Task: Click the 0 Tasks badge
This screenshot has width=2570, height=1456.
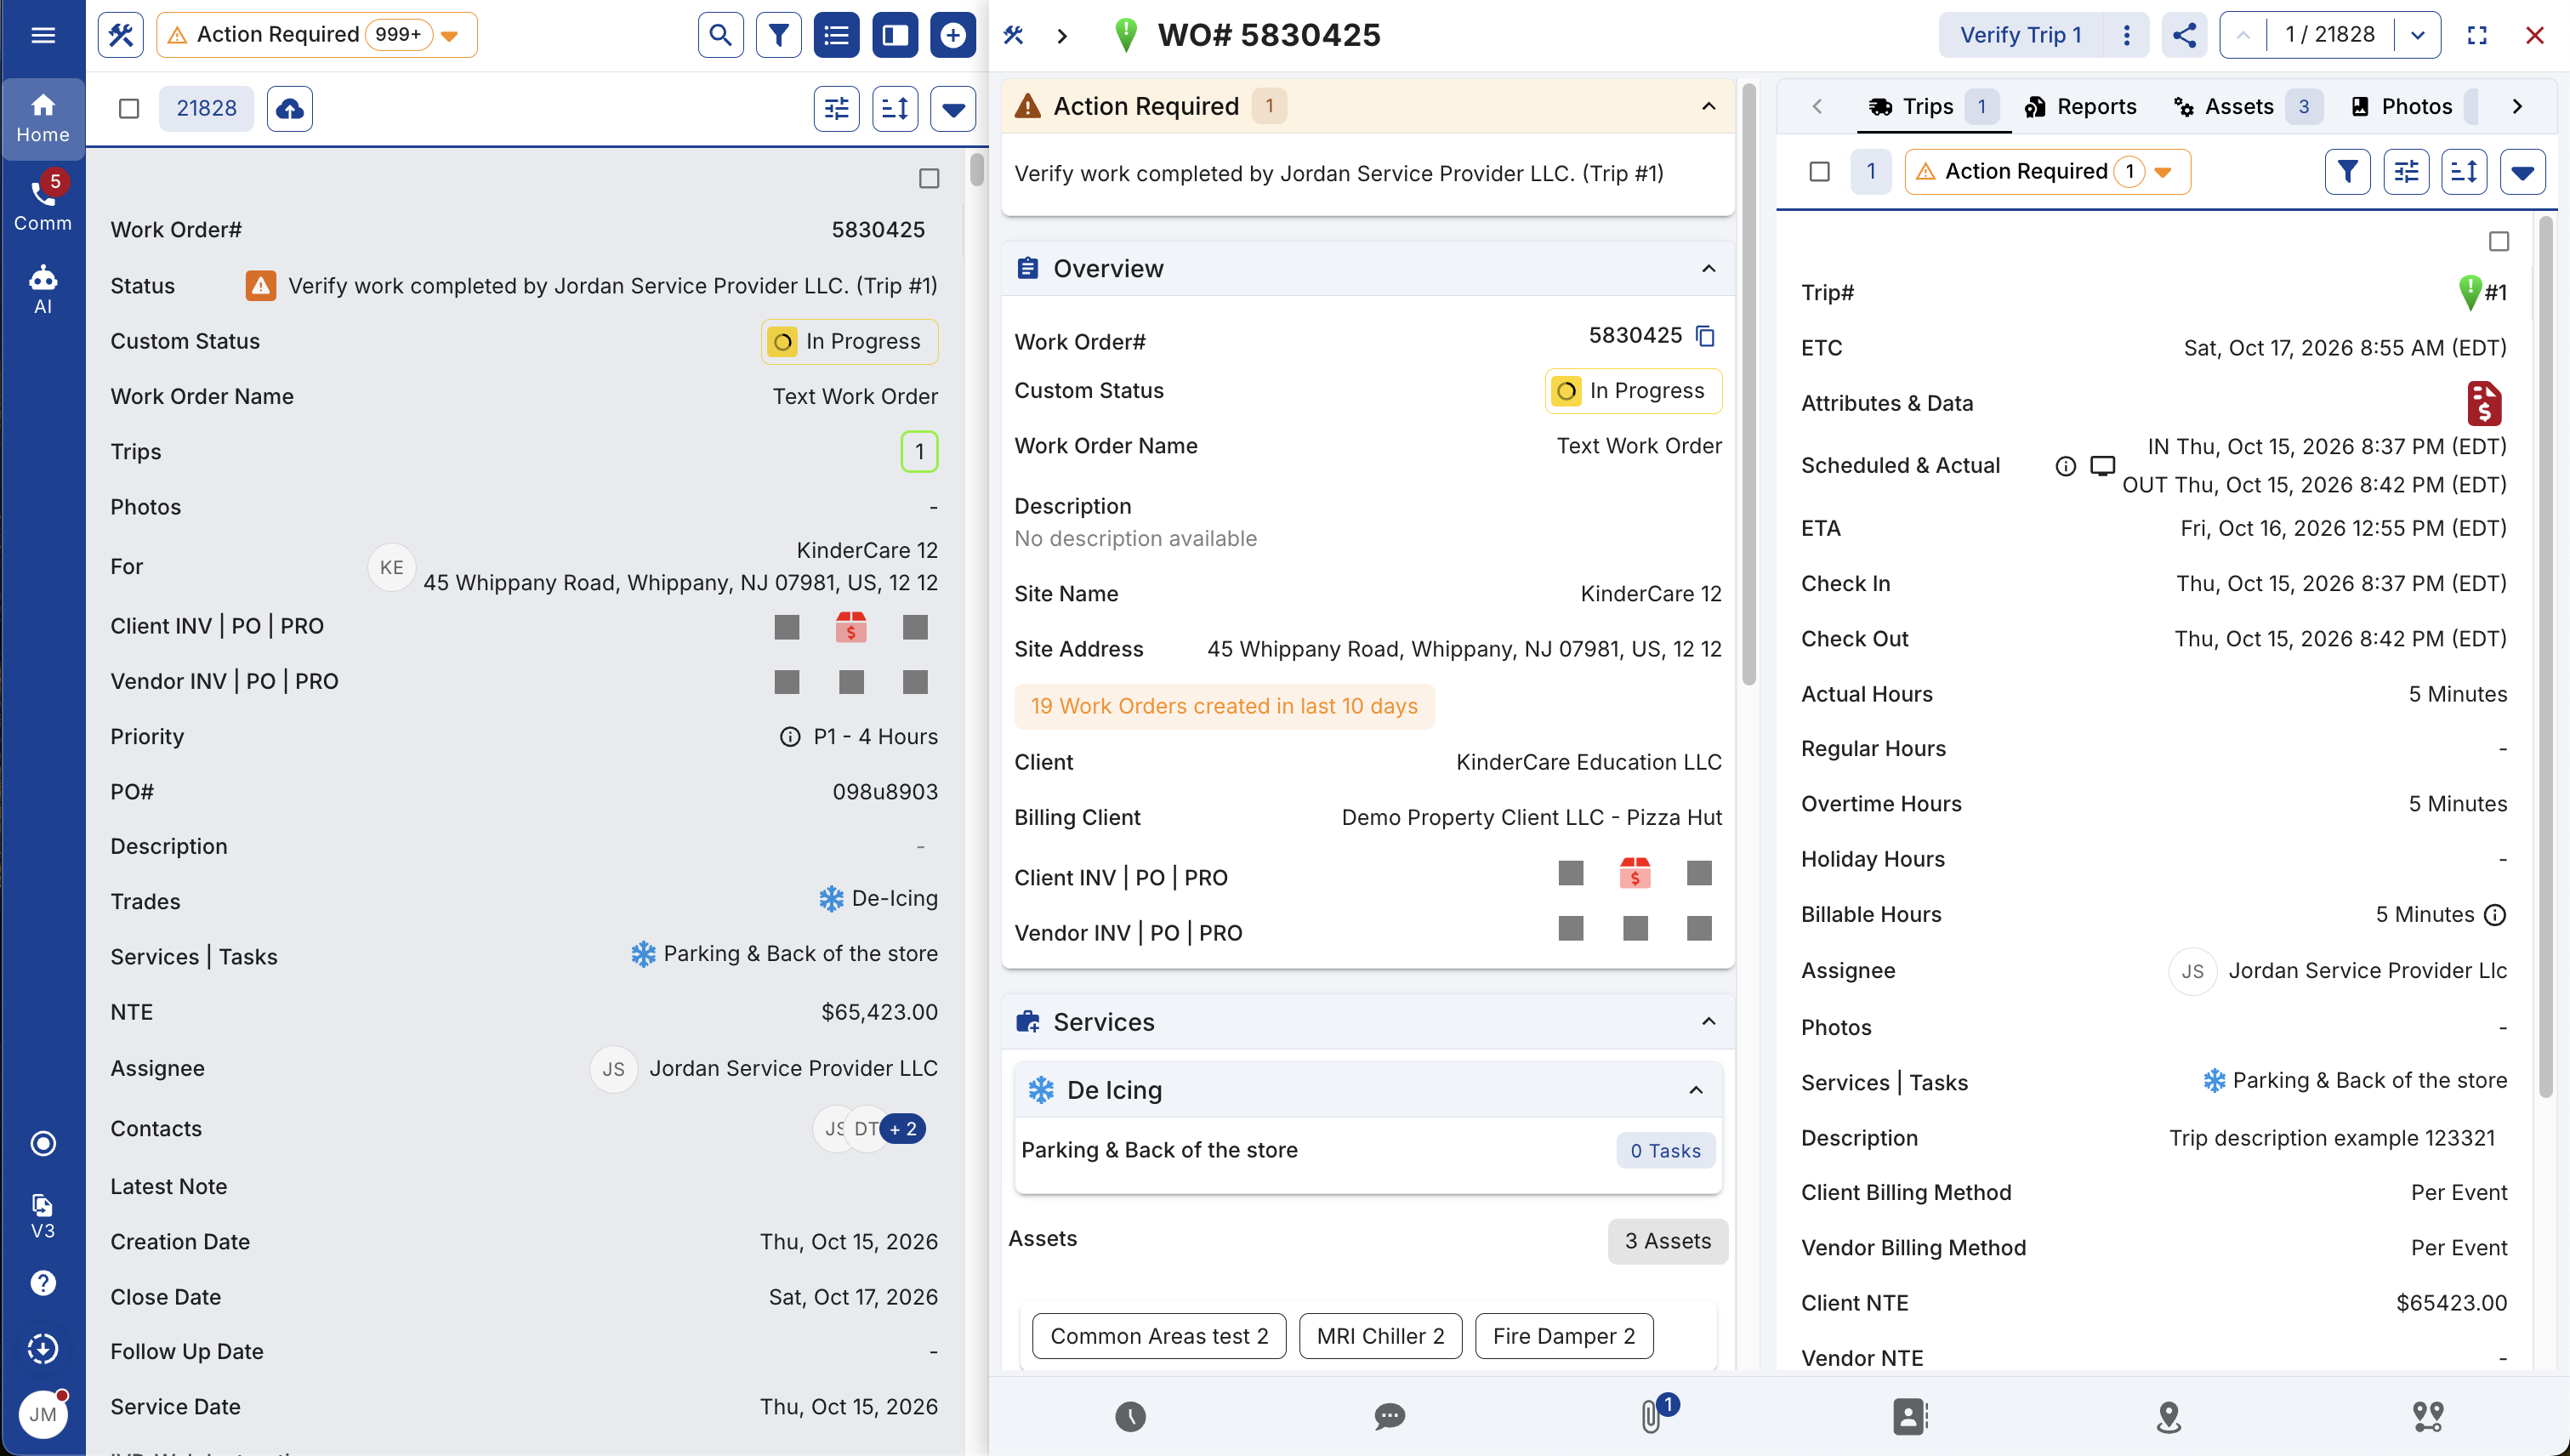Action: coord(1665,1150)
